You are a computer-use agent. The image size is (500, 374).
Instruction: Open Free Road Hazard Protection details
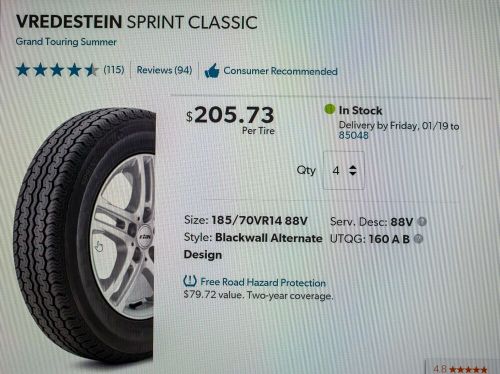pyautogui.click(x=263, y=282)
